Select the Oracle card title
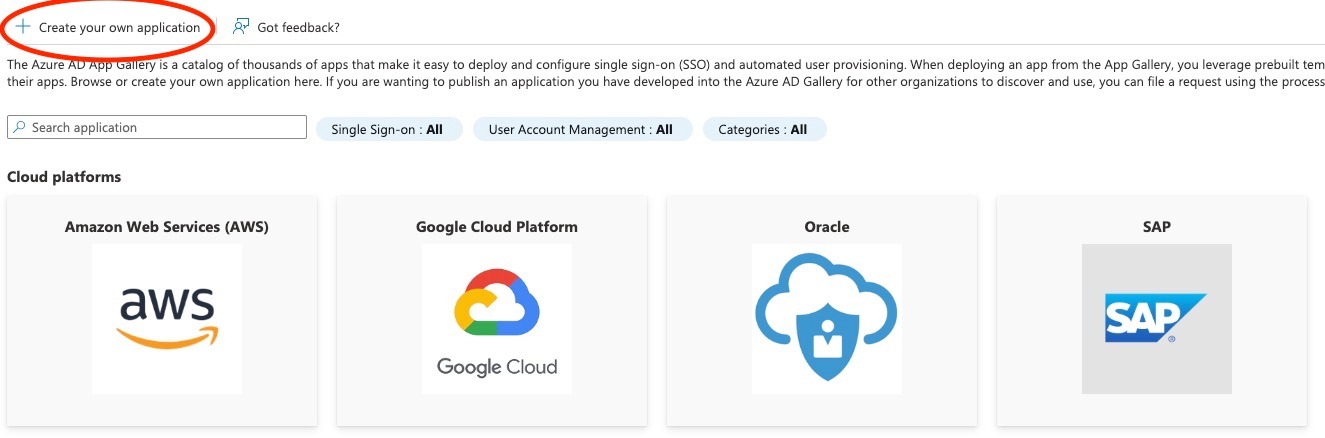This screenshot has width=1325, height=438. pos(827,227)
